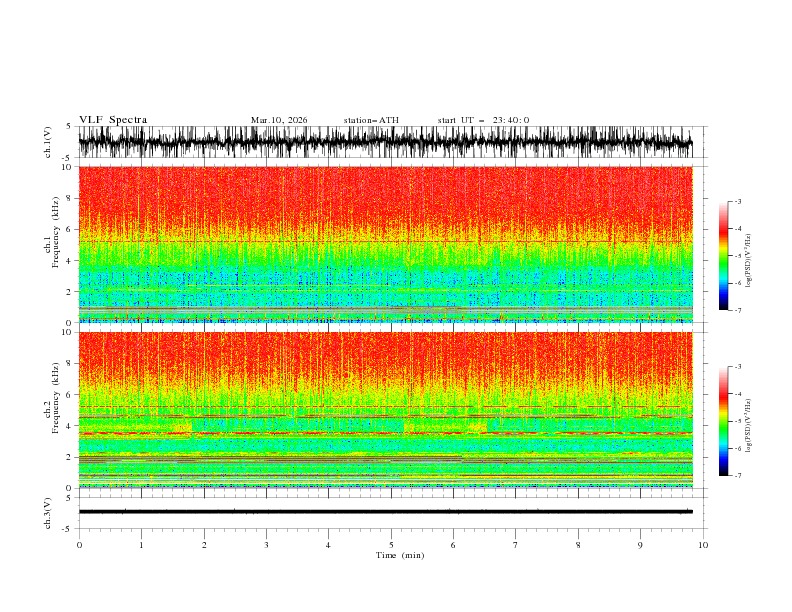Image resolution: width=792 pixels, height=612 pixels.
Task: Click the "ch.3(V)" waveform axis label
Action: [48, 513]
